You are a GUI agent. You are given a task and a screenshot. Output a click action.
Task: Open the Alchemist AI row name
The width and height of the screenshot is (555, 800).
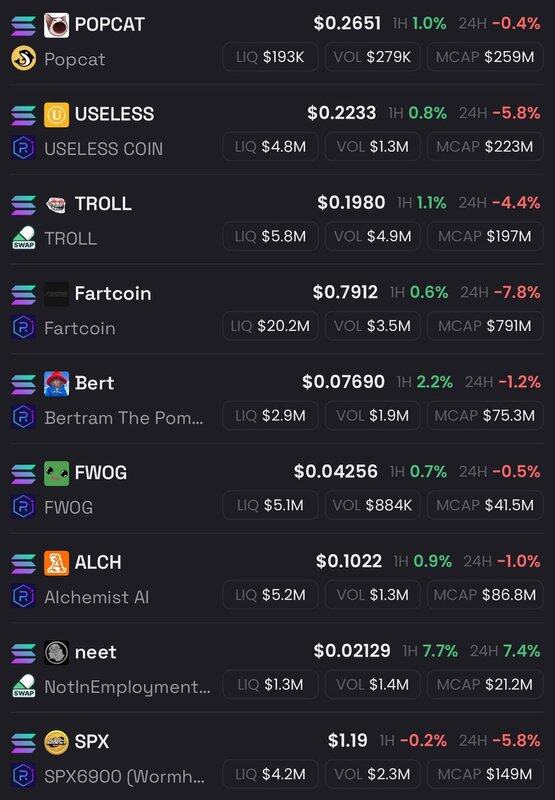[x=96, y=597]
